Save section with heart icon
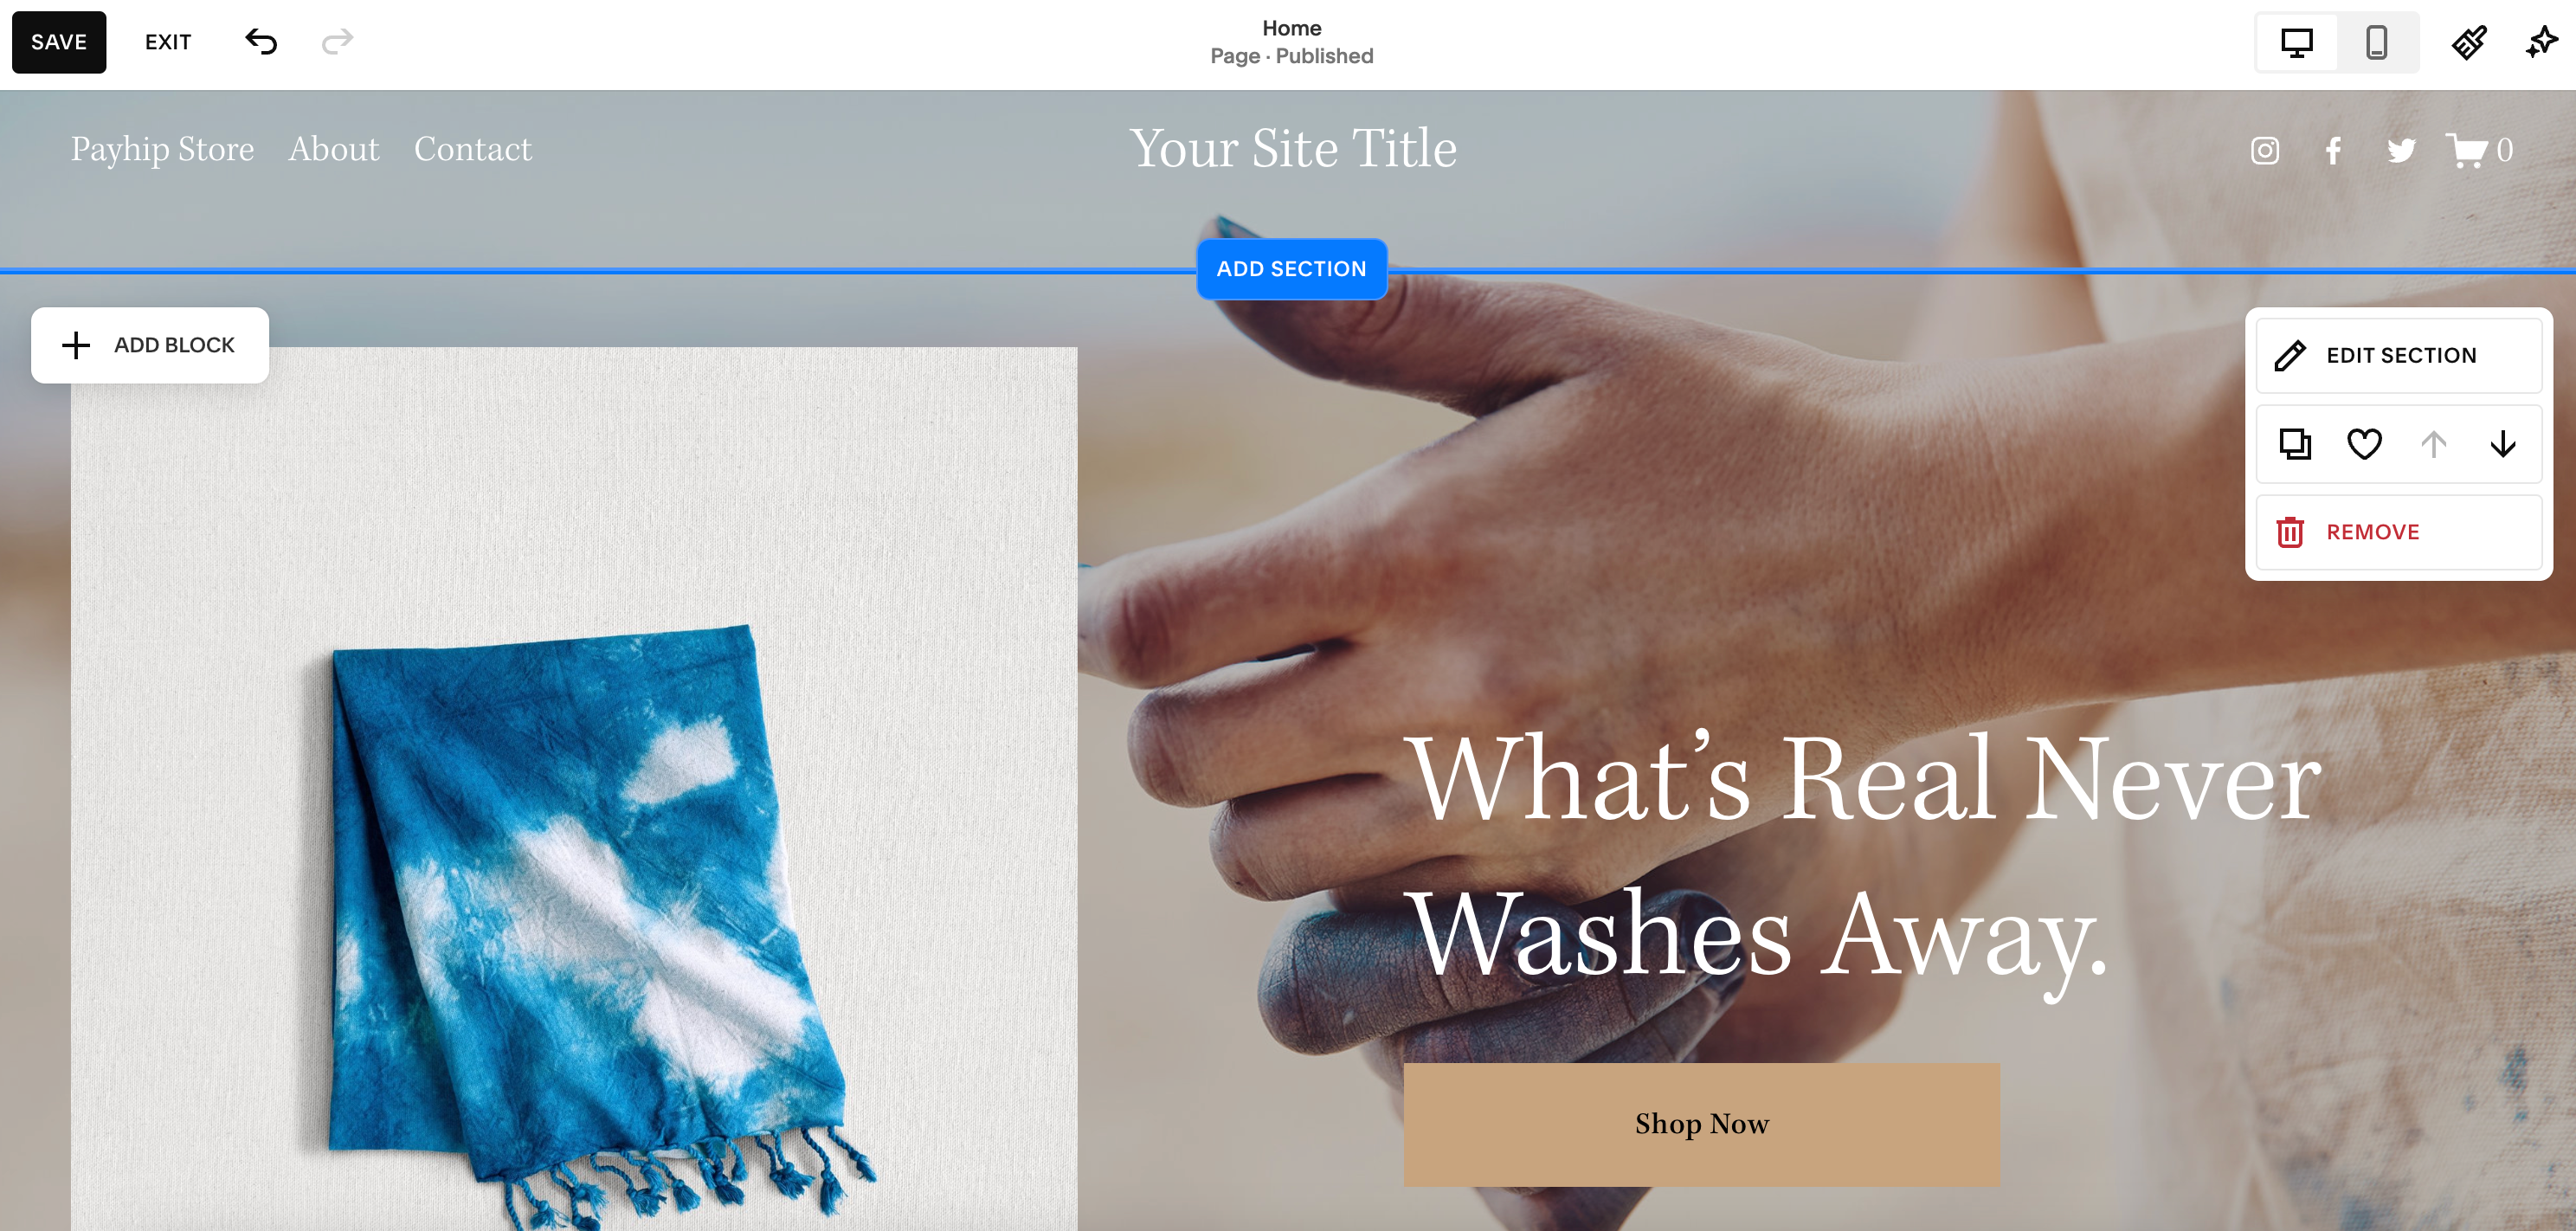Screen dimensions: 2576x1231 [x=2364, y=444]
